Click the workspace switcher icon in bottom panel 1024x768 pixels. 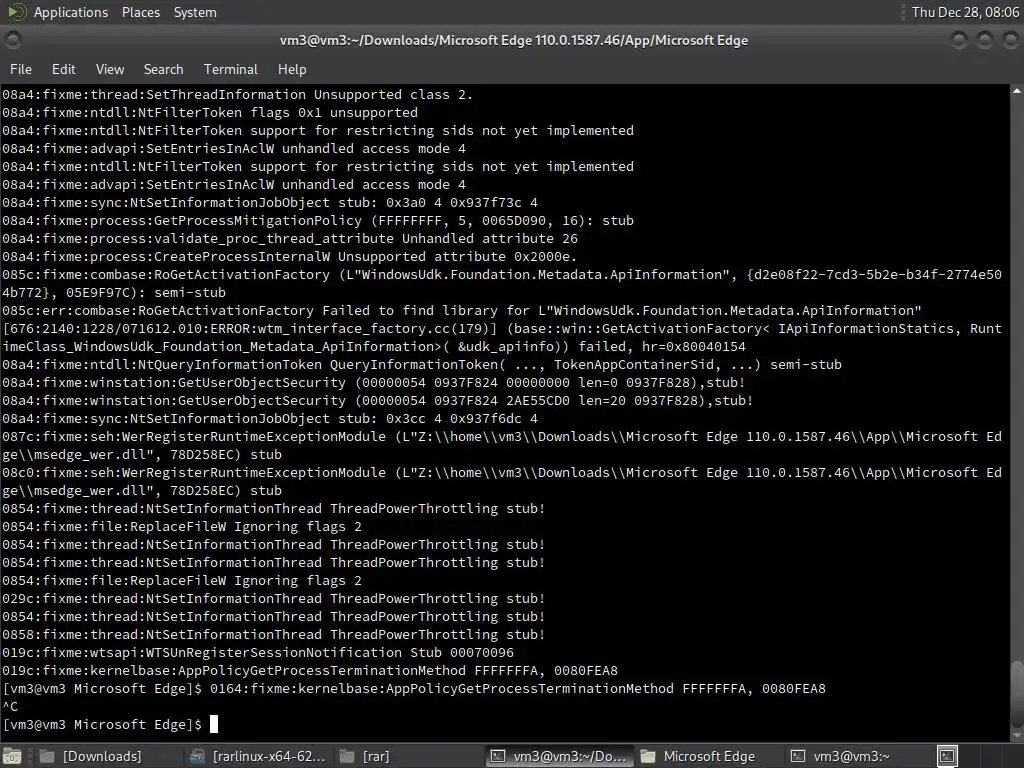pyautogui.click(x=947, y=756)
